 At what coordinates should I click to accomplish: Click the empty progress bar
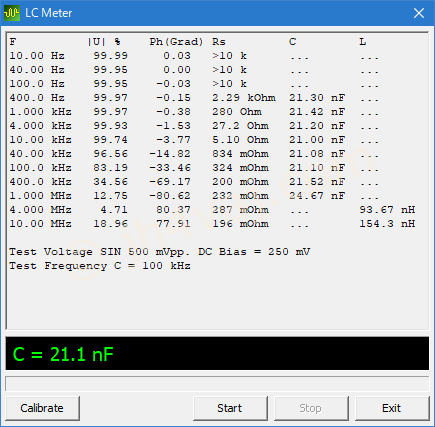click(217, 384)
